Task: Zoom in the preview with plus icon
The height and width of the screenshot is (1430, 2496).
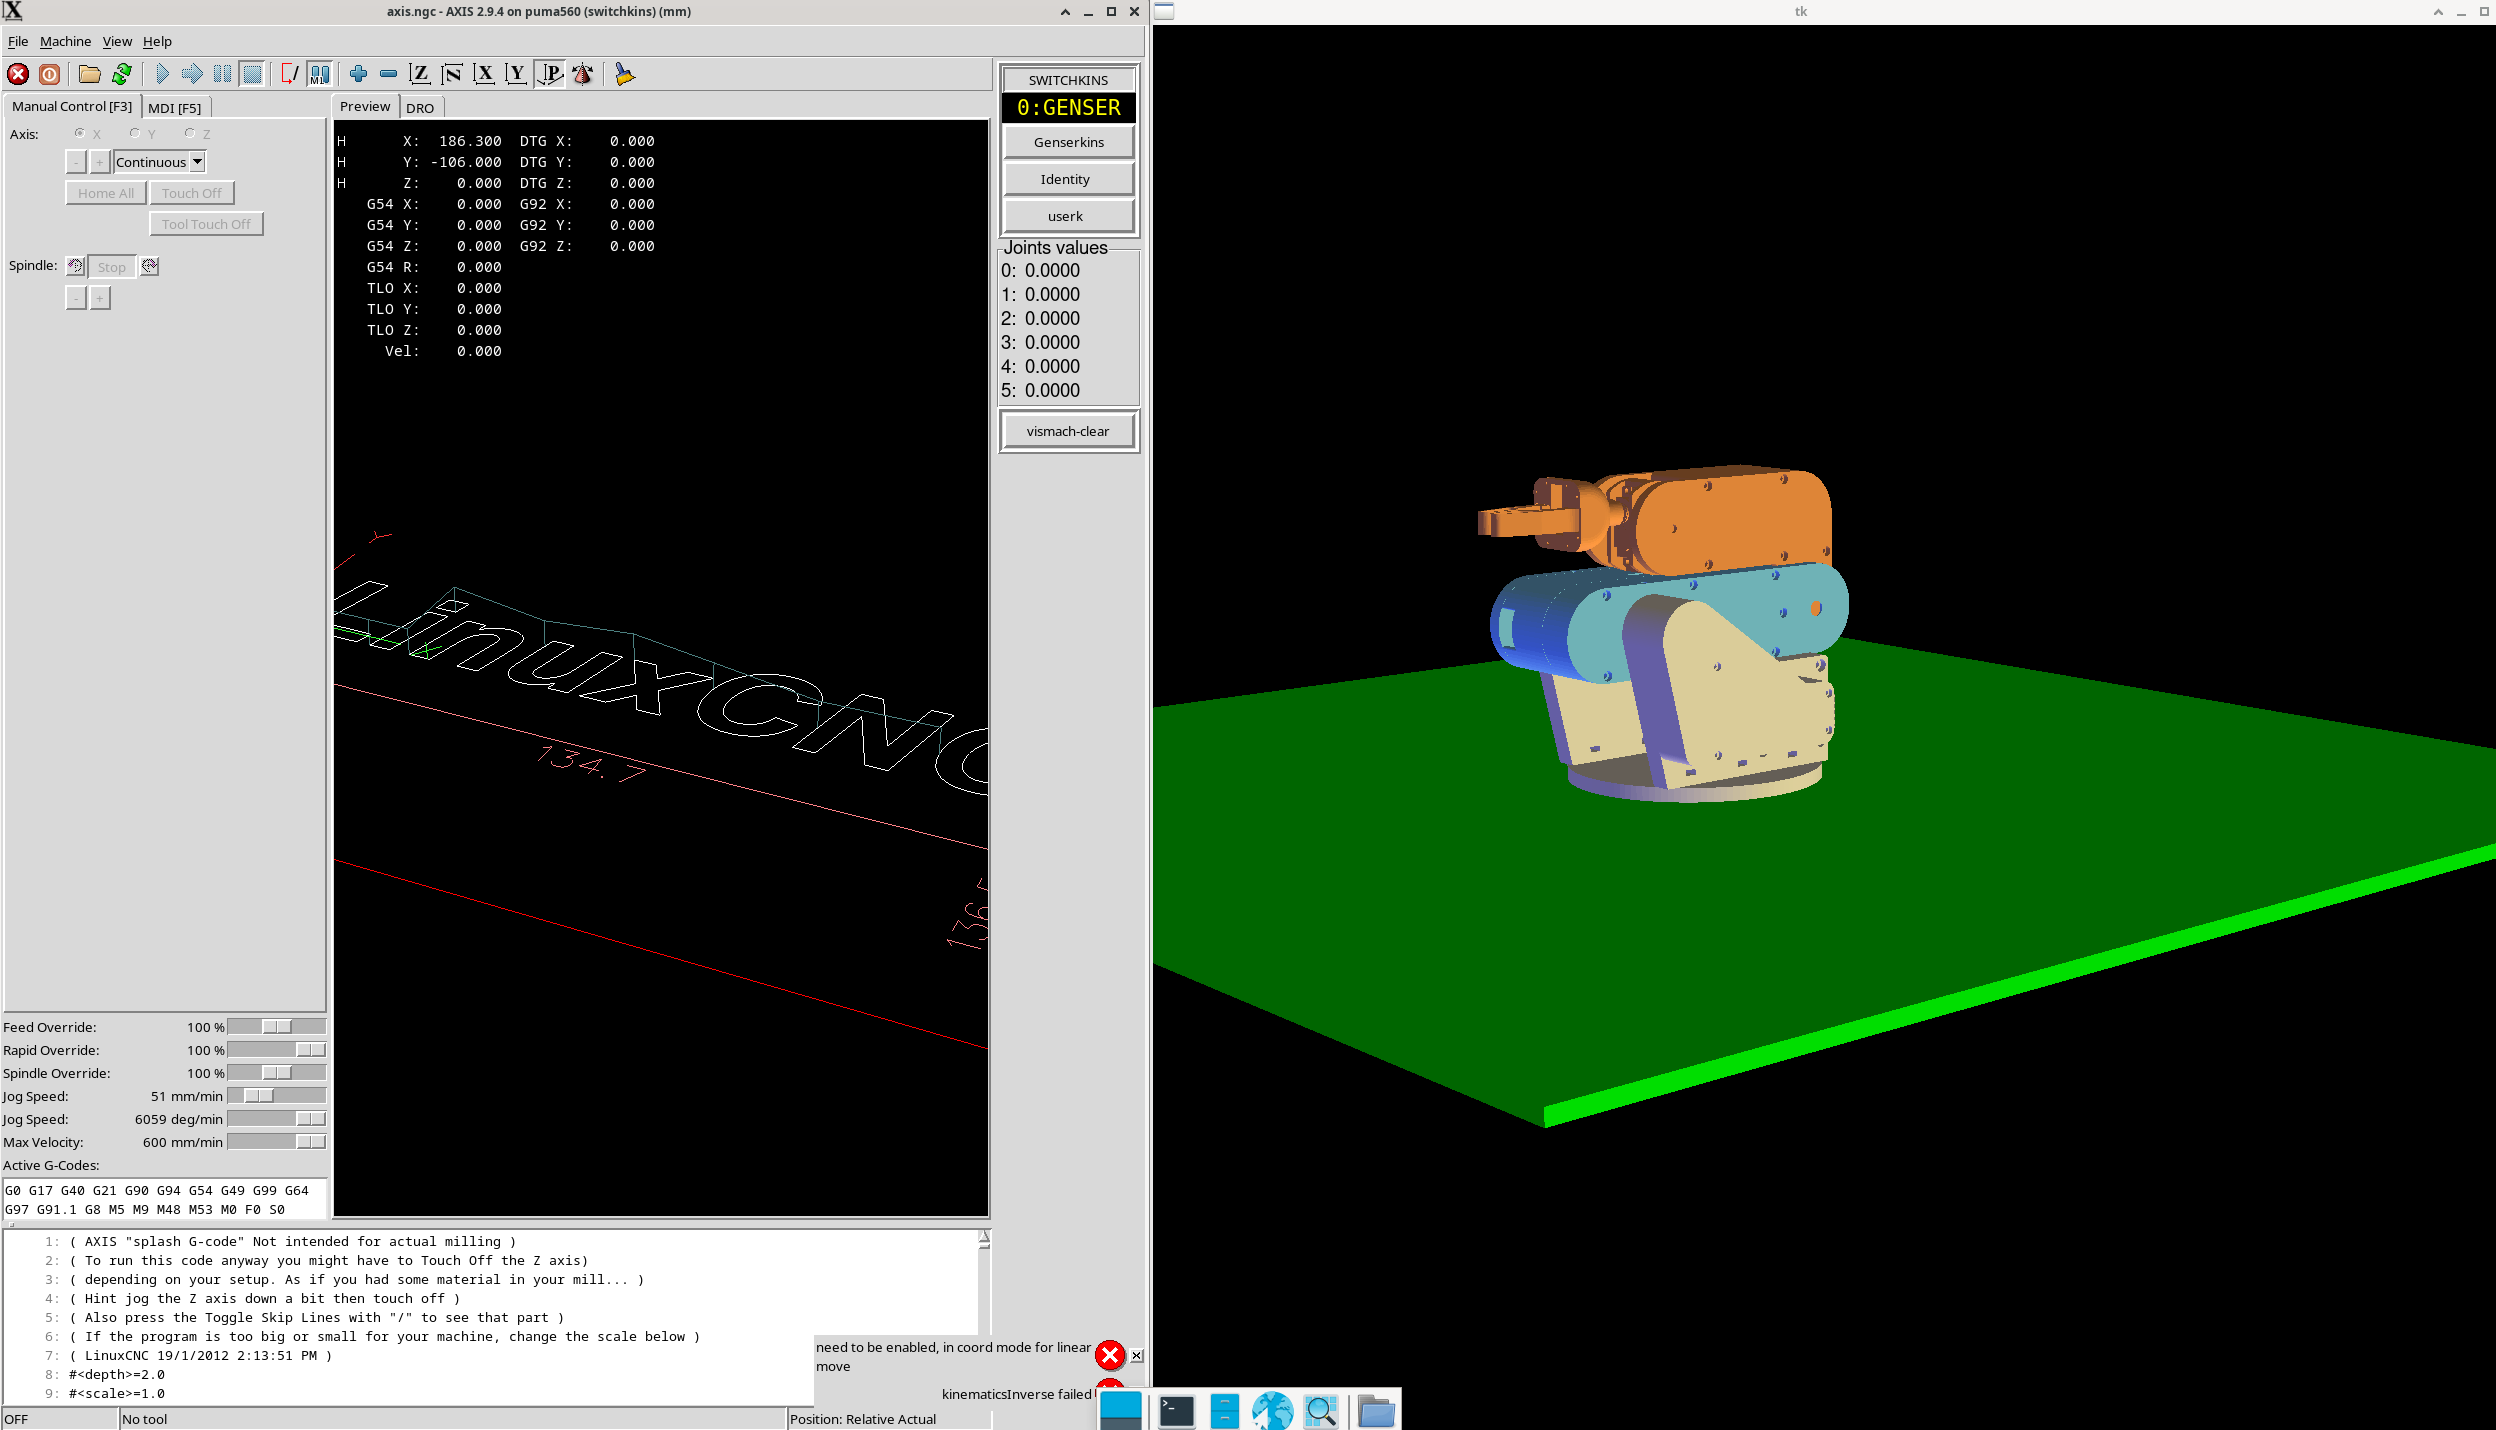Action: [358, 74]
